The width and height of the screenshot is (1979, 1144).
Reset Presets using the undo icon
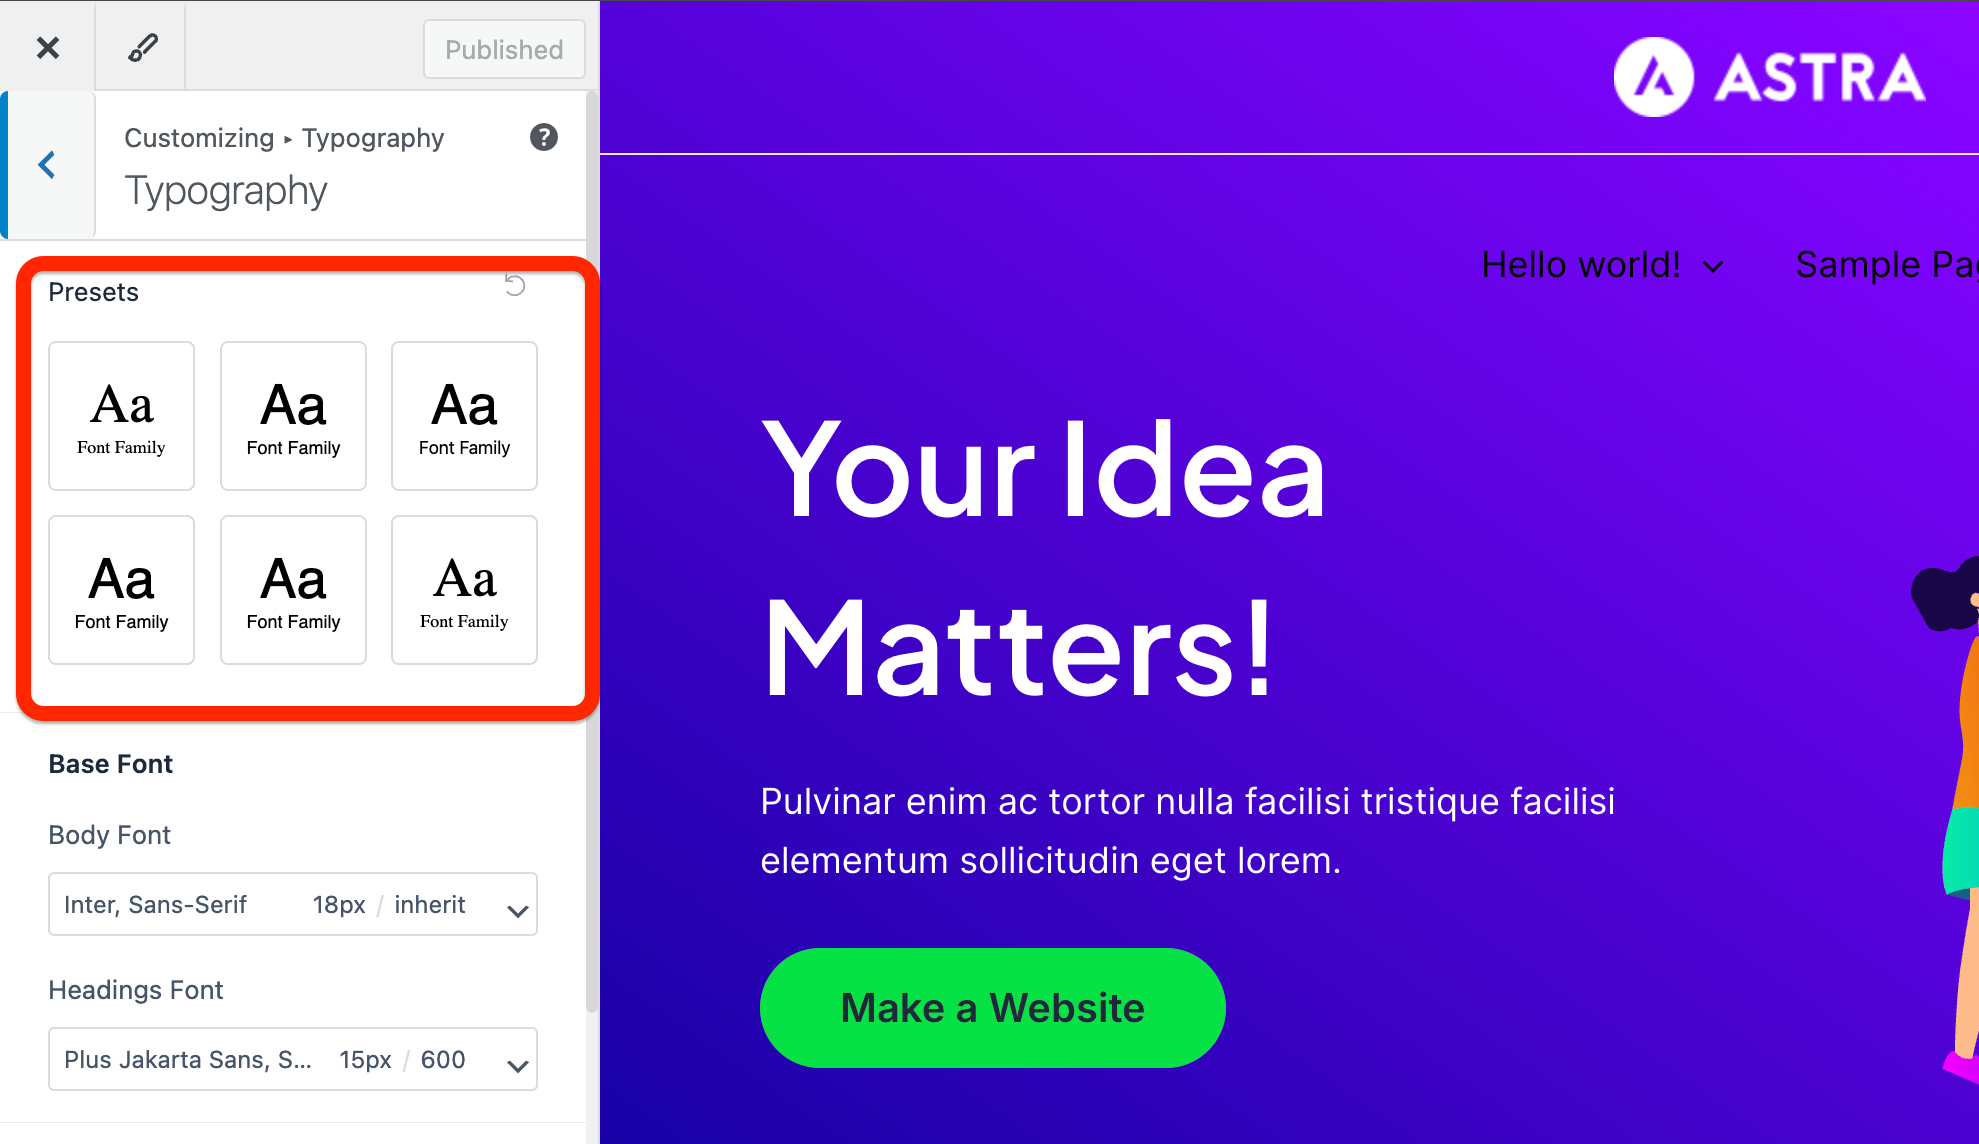point(515,286)
